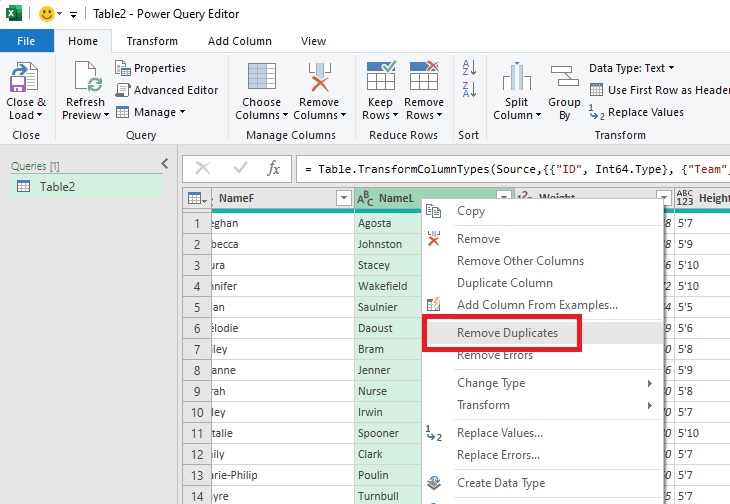Choose Remove Duplicates
The image size is (730, 504).
point(543,333)
